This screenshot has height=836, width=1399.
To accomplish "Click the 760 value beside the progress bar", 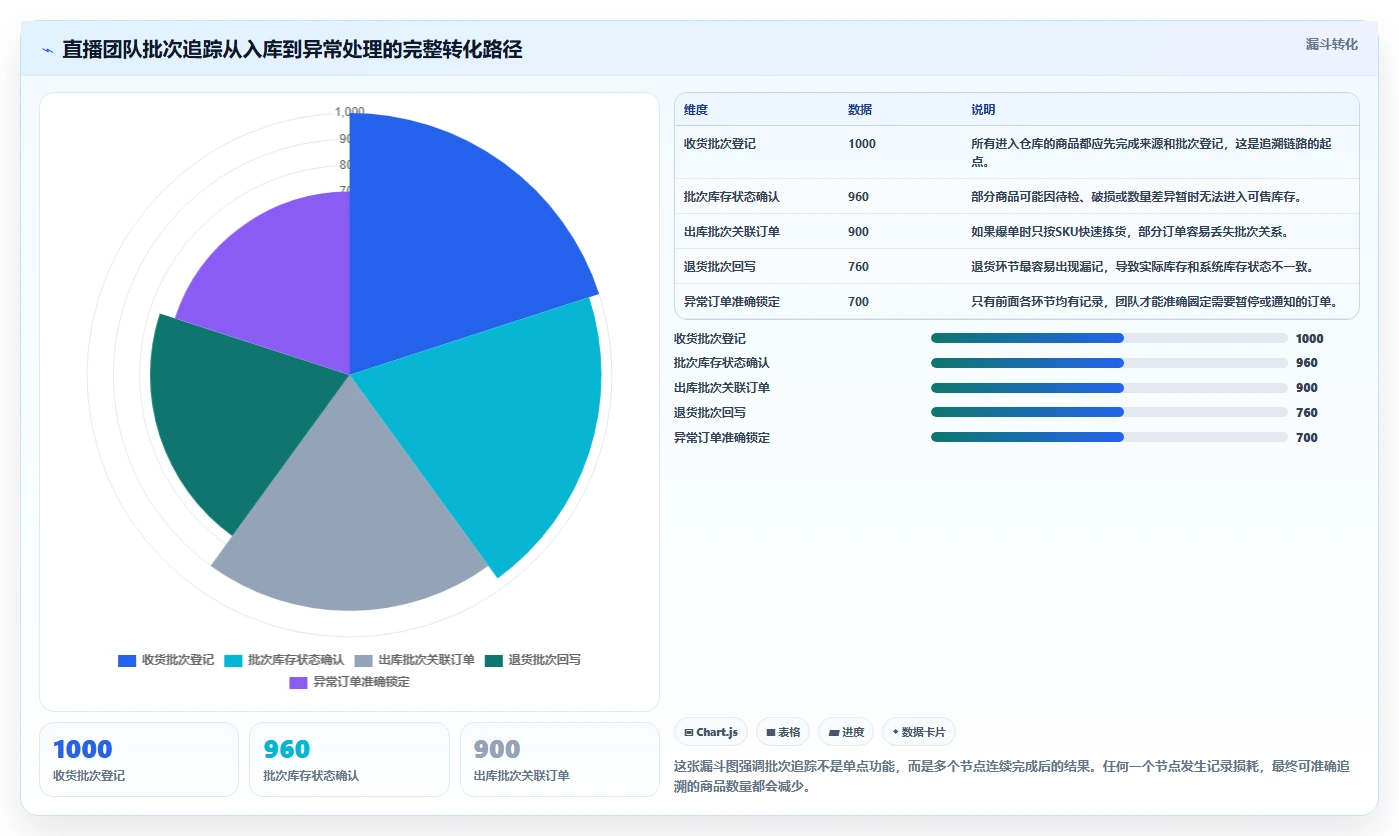I will (1307, 413).
